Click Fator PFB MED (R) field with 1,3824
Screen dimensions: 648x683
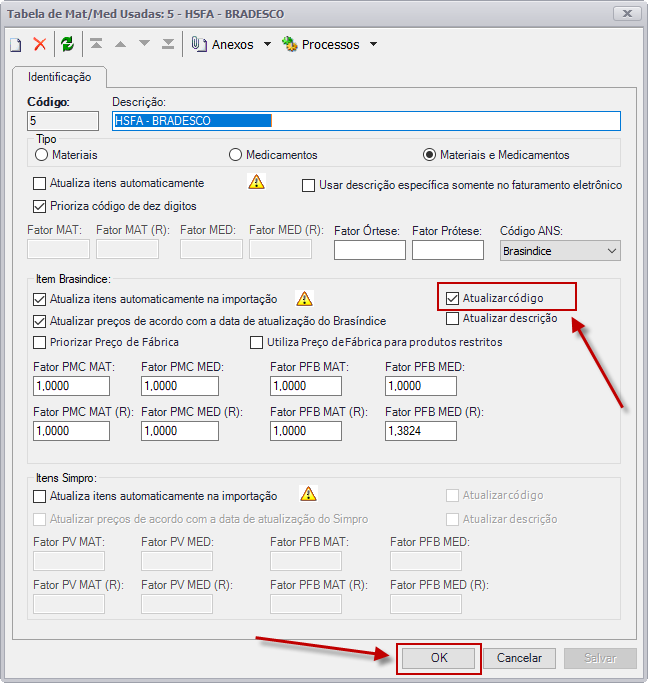[x=421, y=431]
